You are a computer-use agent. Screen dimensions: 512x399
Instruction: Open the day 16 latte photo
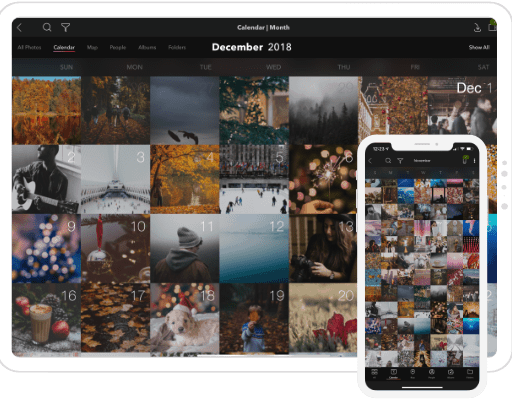pos(46,318)
